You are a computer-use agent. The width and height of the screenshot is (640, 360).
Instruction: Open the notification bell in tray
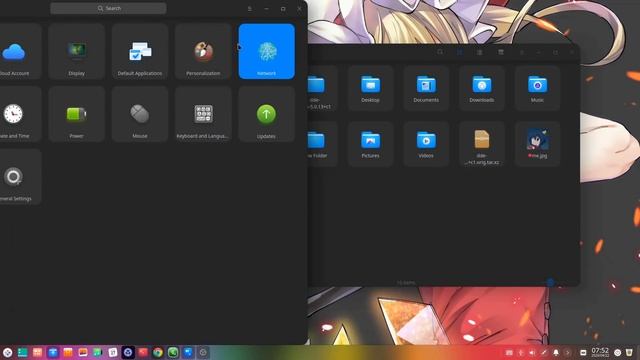(556, 353)
